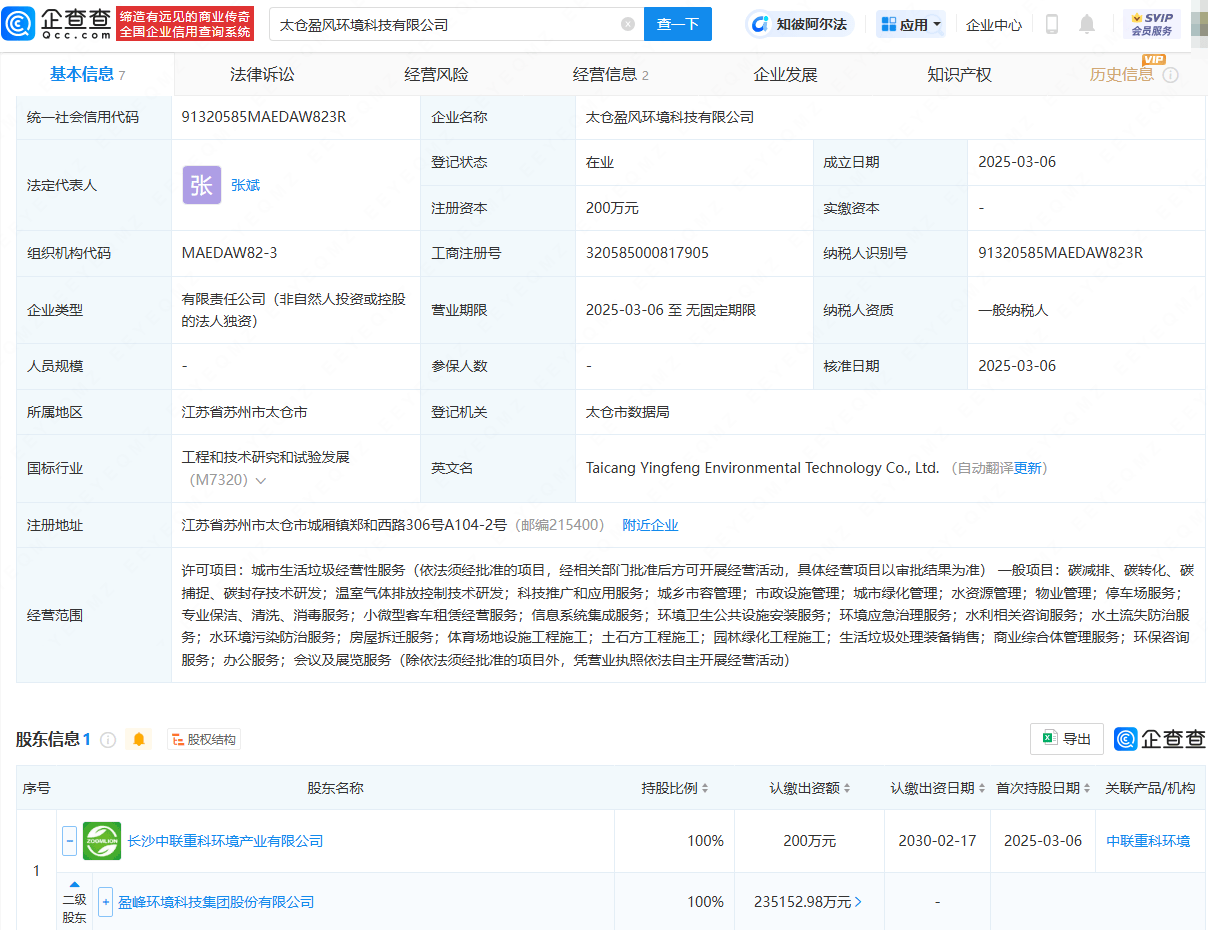Go to the 企业发展 tab
This screenshot has width=1208, height=930.
[785, 75]
